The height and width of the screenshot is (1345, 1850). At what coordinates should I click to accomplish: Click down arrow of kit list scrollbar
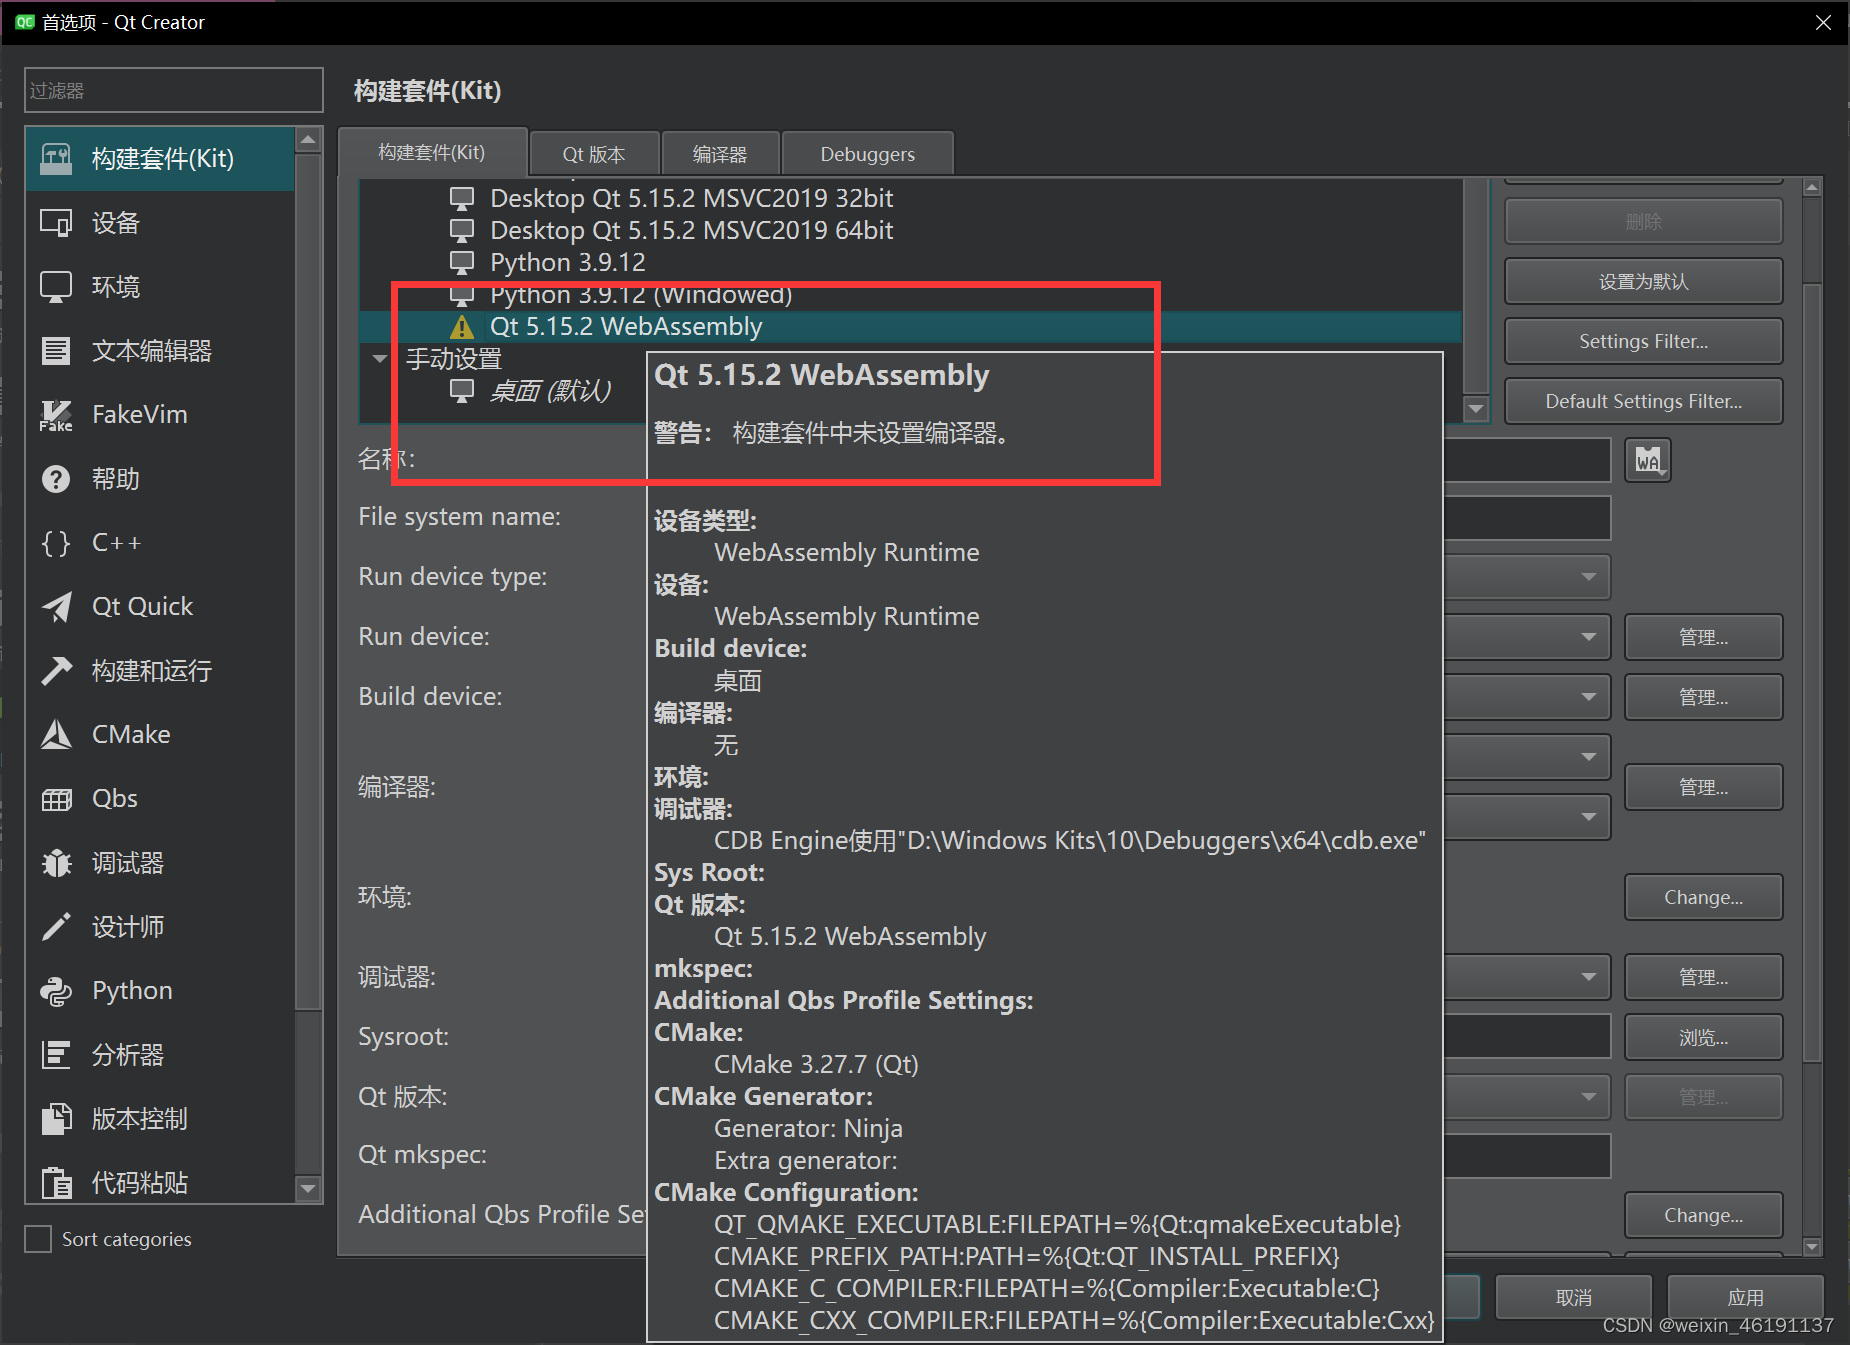click(1475, 408)
